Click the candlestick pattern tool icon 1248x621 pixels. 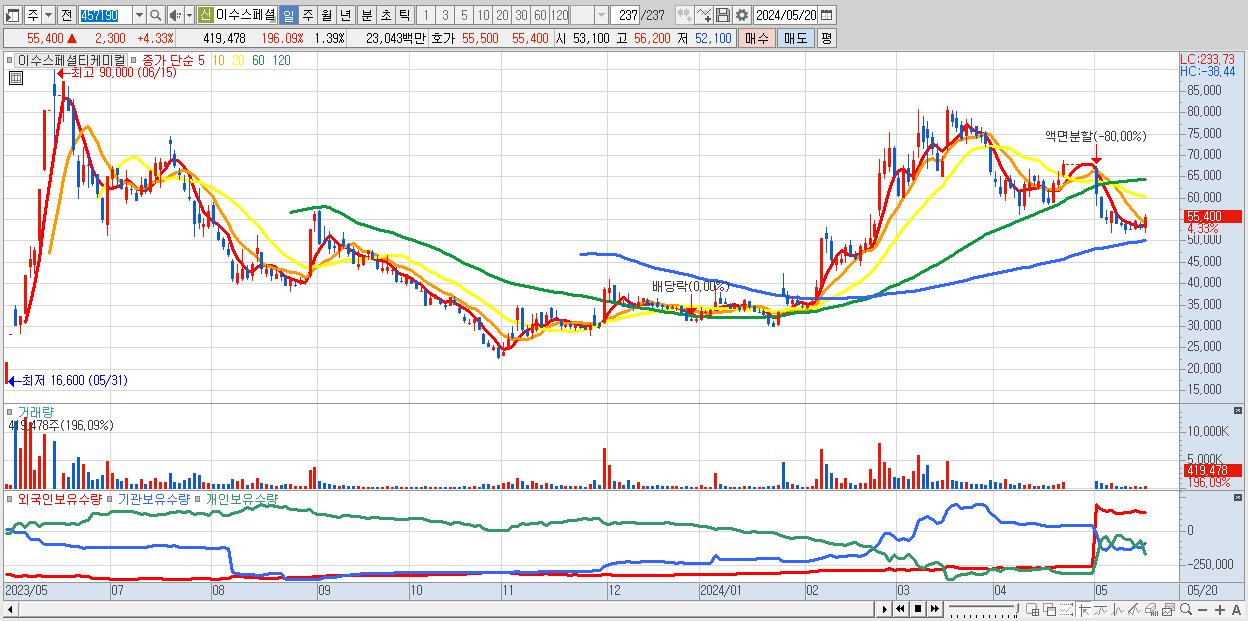click(1118, 609)
